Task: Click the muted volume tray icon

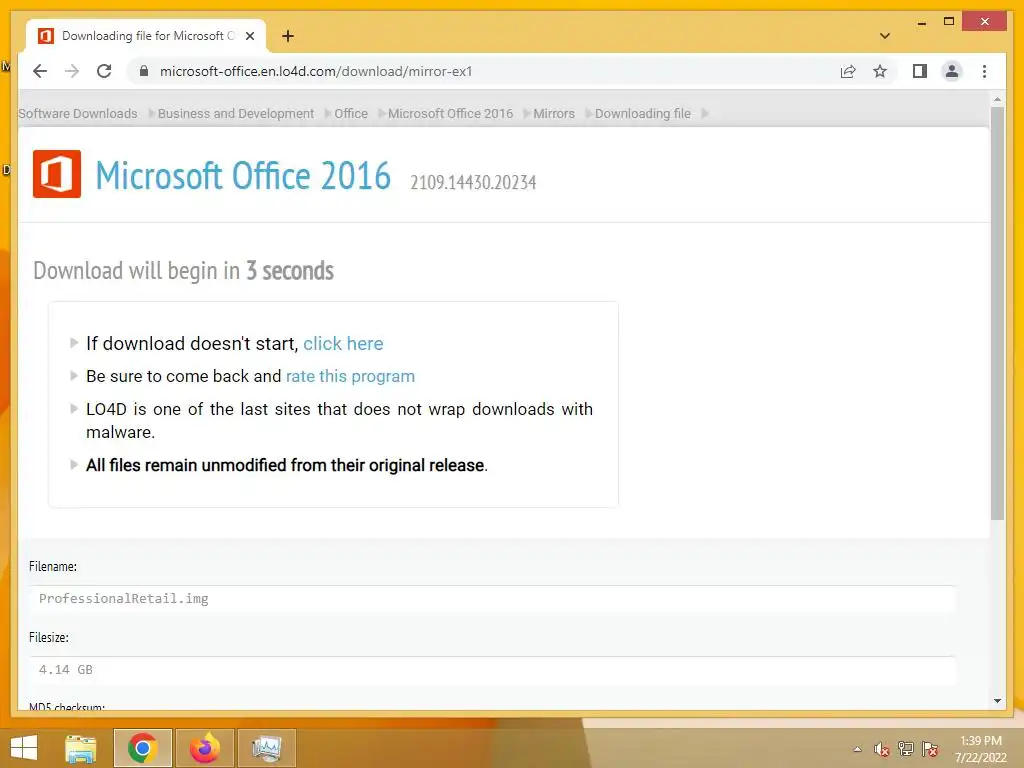Action: (882, 749)
